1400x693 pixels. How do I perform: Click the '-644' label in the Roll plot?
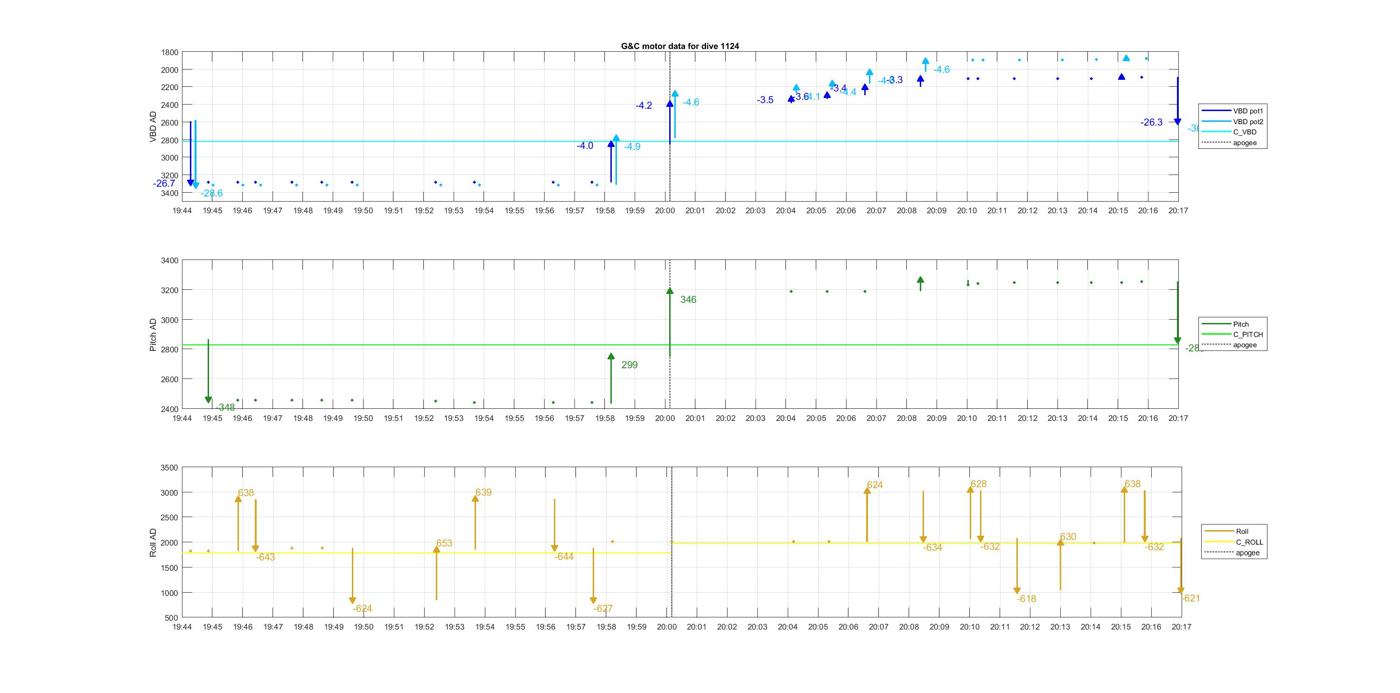click(564, 556)
